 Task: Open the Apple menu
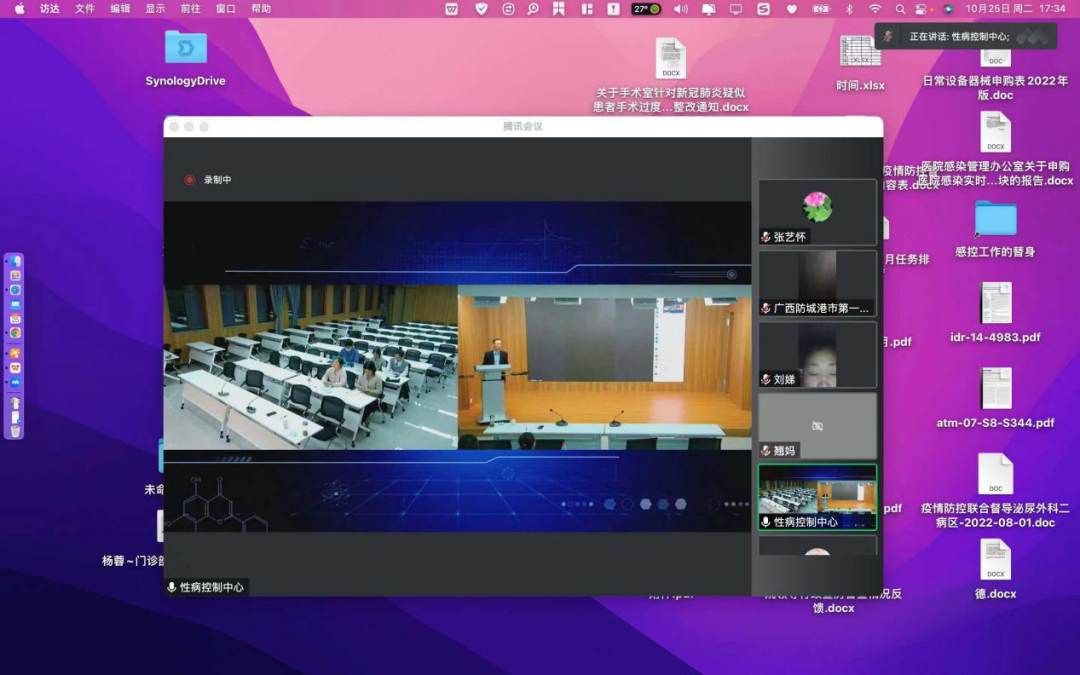coord(19,9)
